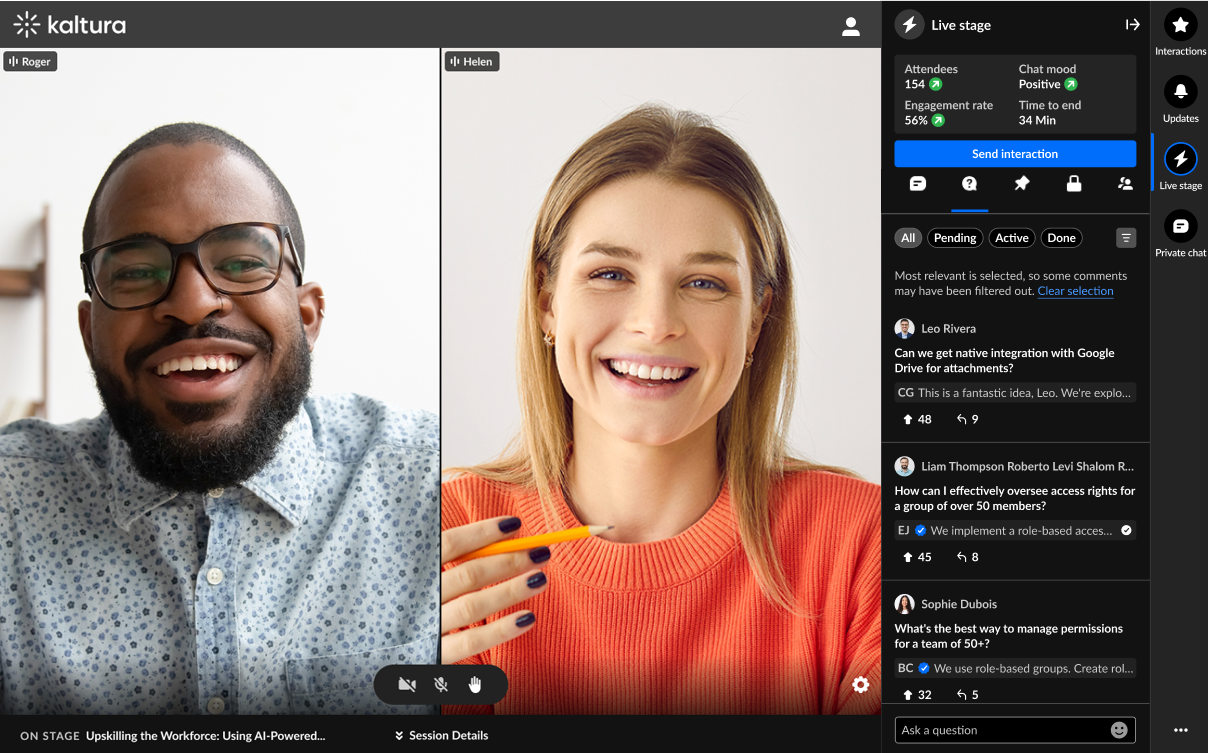
Task: Switch to the chat tab icon
Action: click(x=917, y=184)
